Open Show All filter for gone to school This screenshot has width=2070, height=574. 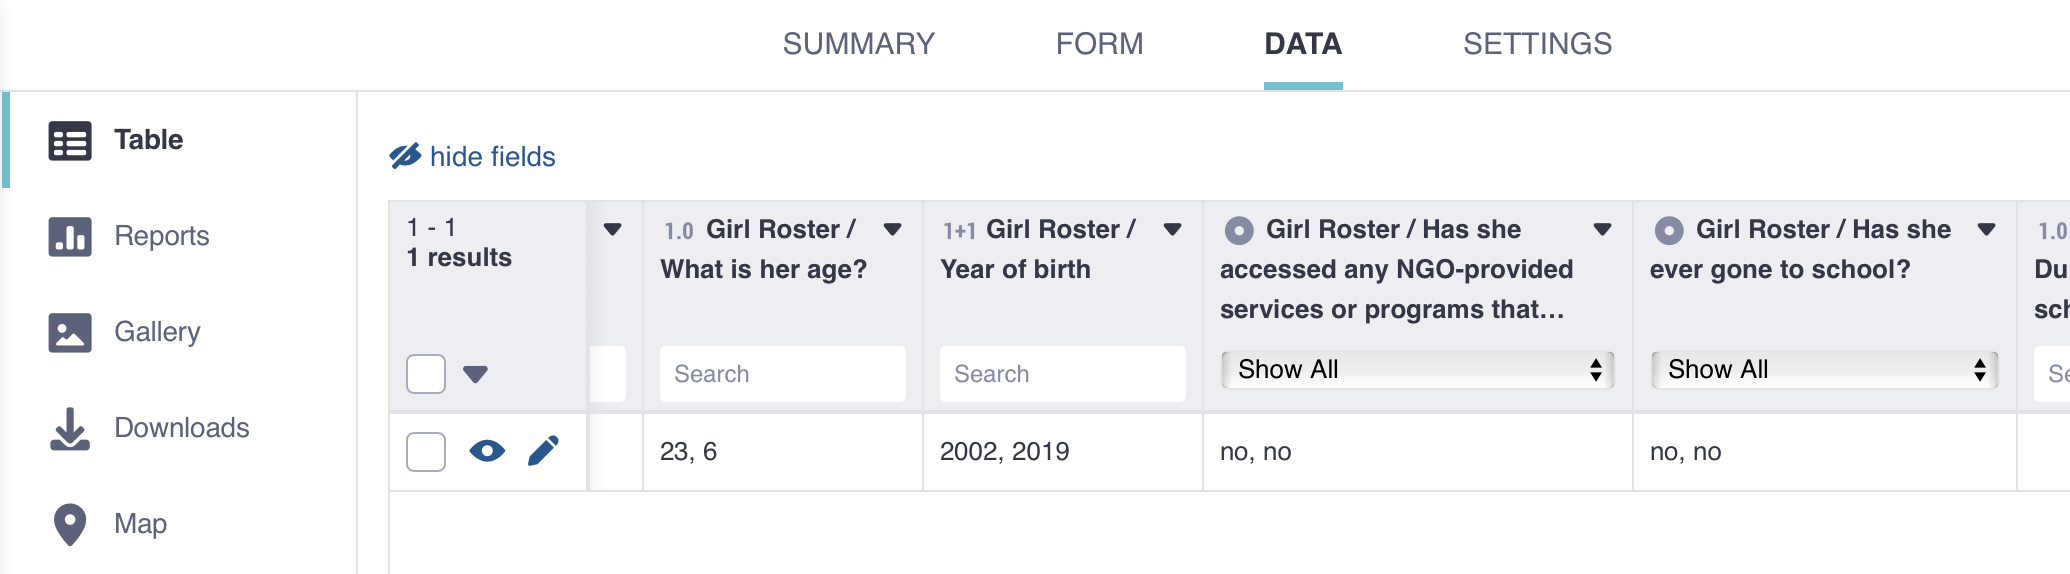tap(1824, 370)
